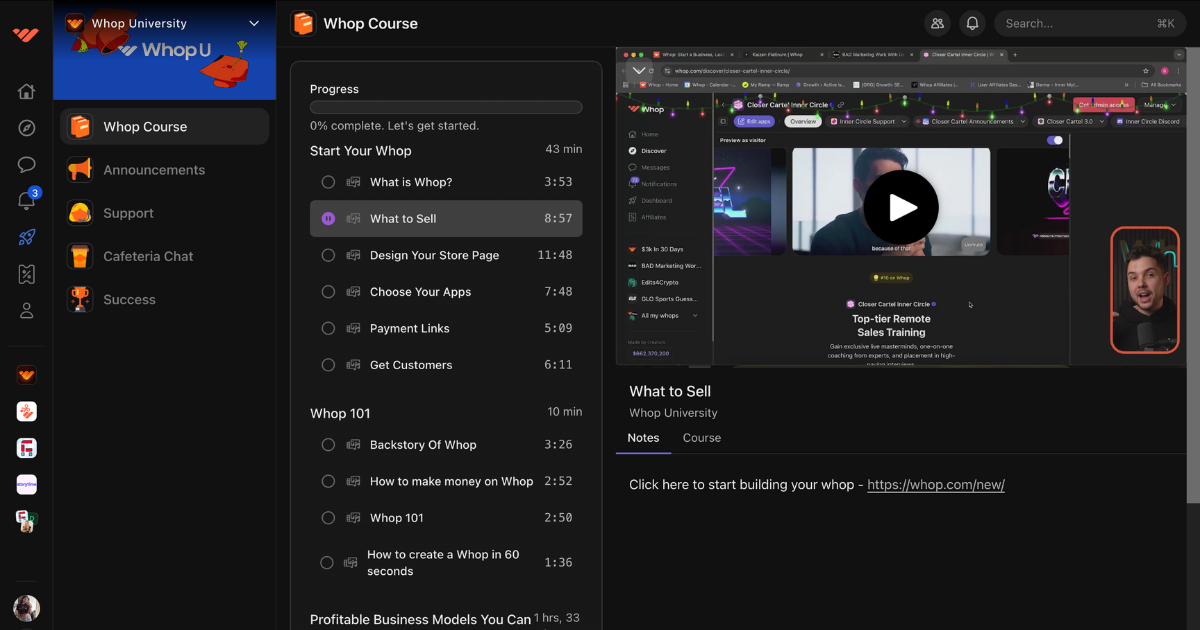
Task: Open the percent coupon icon in left rail
Action: [x=26, y=274]
